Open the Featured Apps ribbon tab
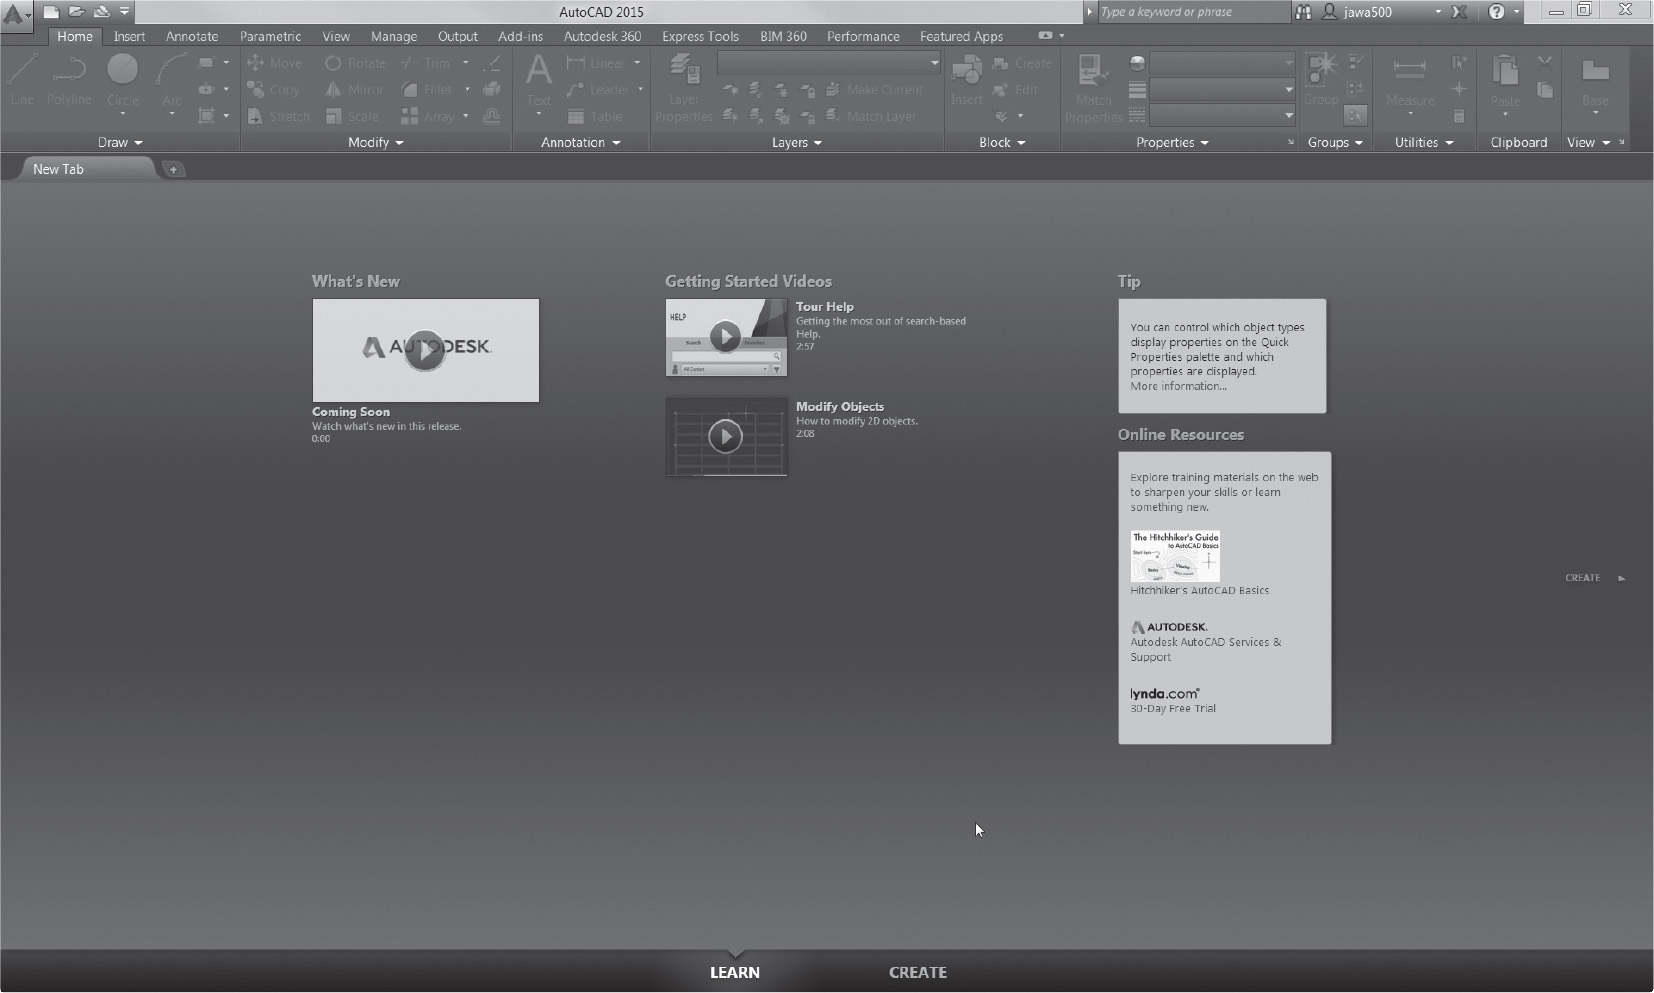This screenshot has width=1654, height=993. point(961,36)
